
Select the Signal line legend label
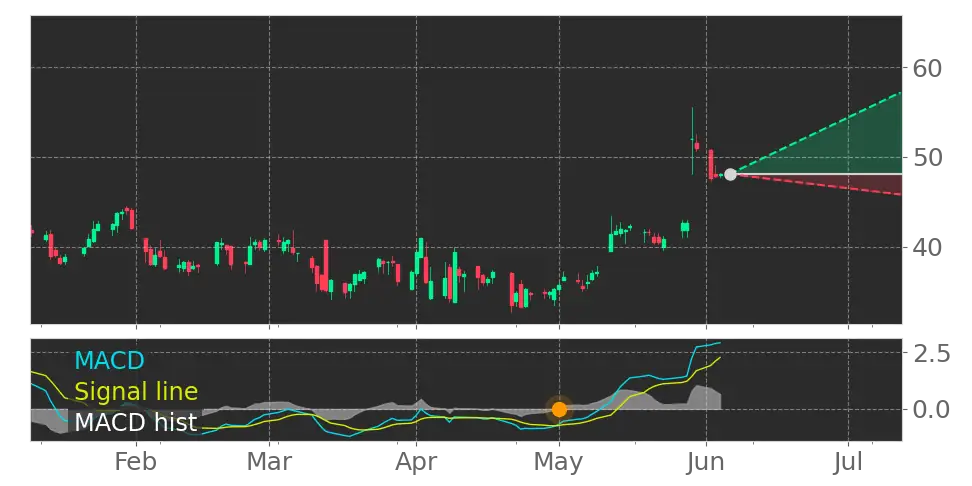136,391
